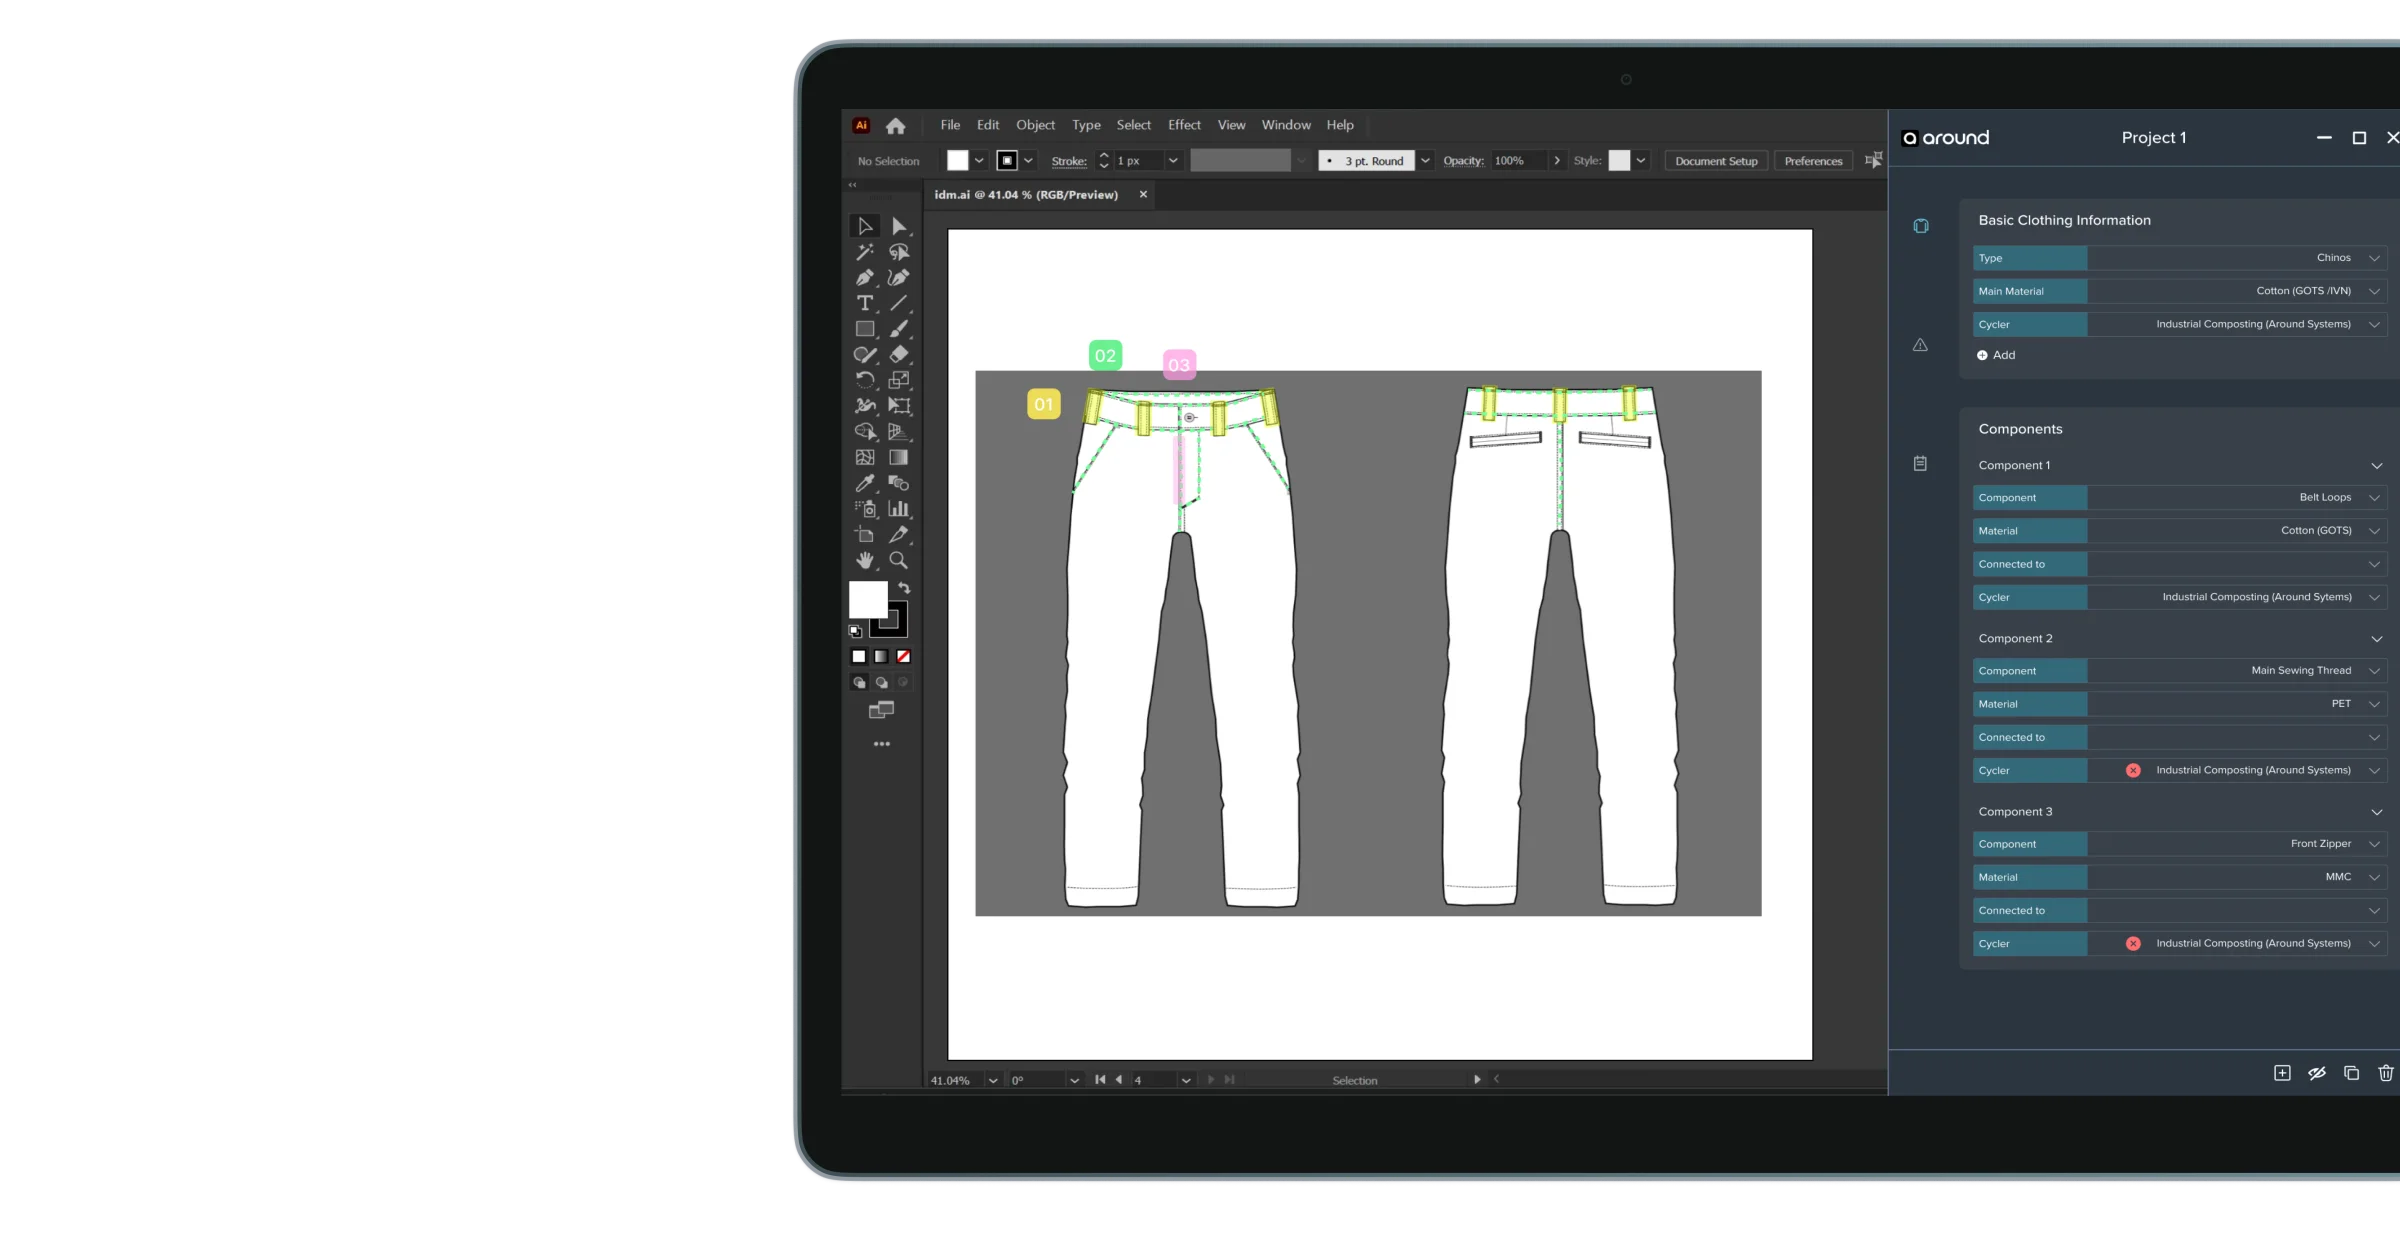Viewport: 2400px width, 1234px height.
Task: Toggle the stroke alignment swatch in options bar
Action: [x=1008, y=160]
